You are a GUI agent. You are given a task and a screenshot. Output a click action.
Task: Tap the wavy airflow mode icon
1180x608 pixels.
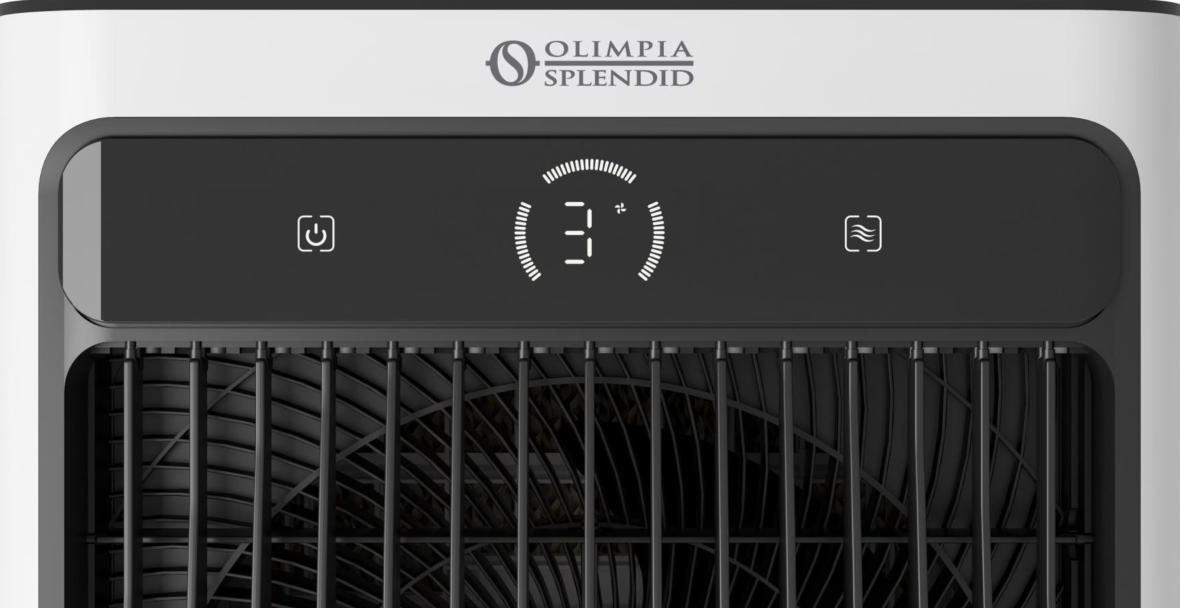pyautogui.click(x=863, y=233)
